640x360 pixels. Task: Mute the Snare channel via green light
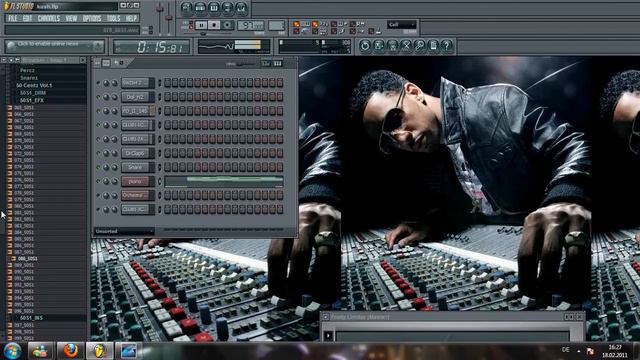98,167
